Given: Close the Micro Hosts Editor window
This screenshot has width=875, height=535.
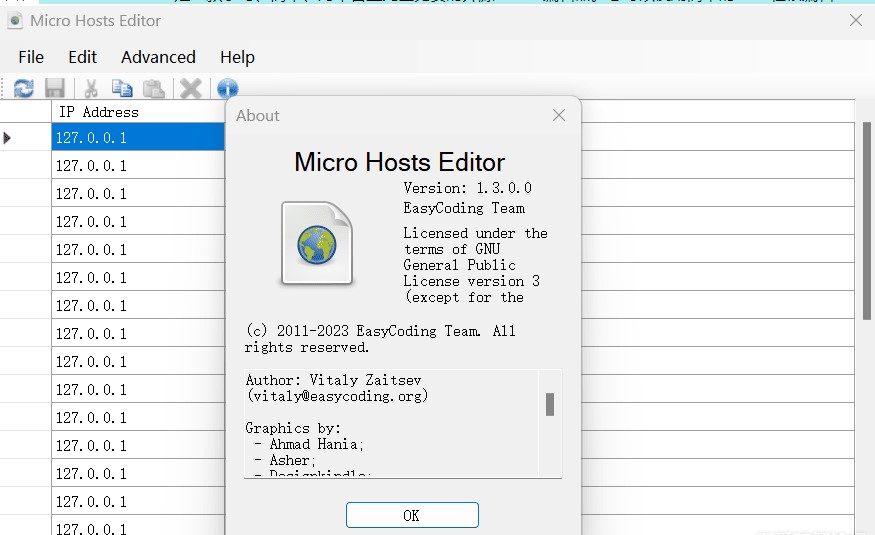Looking at the screenshot, I should 855,21.
